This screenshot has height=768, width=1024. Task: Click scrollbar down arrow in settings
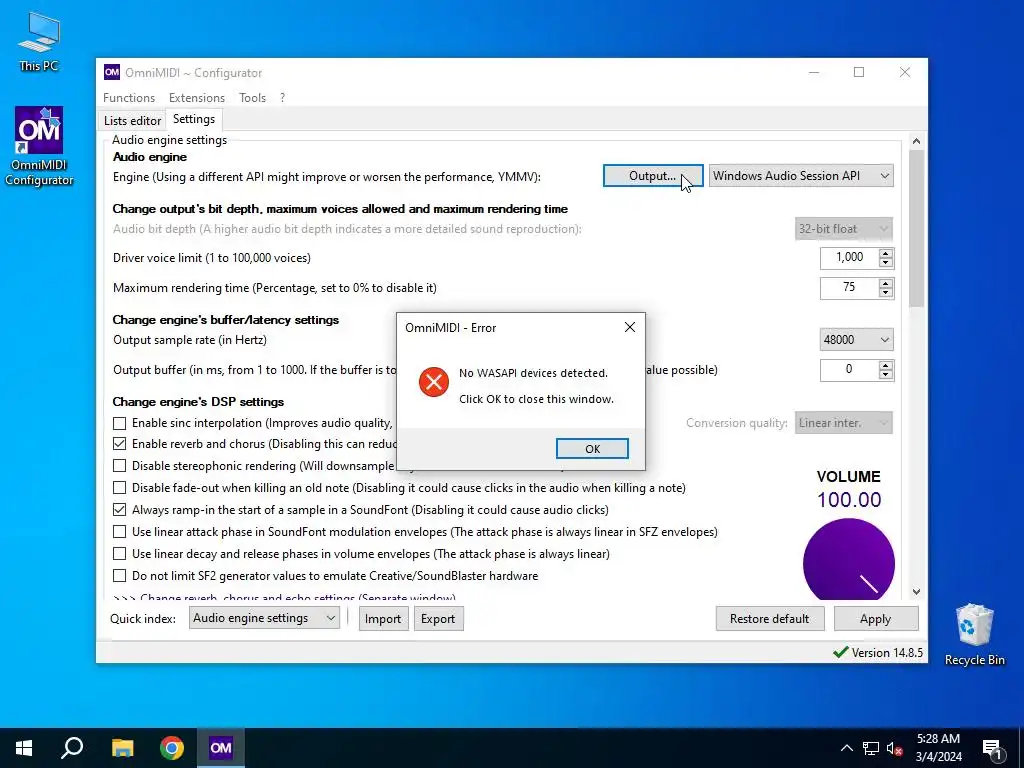point(916,592)
